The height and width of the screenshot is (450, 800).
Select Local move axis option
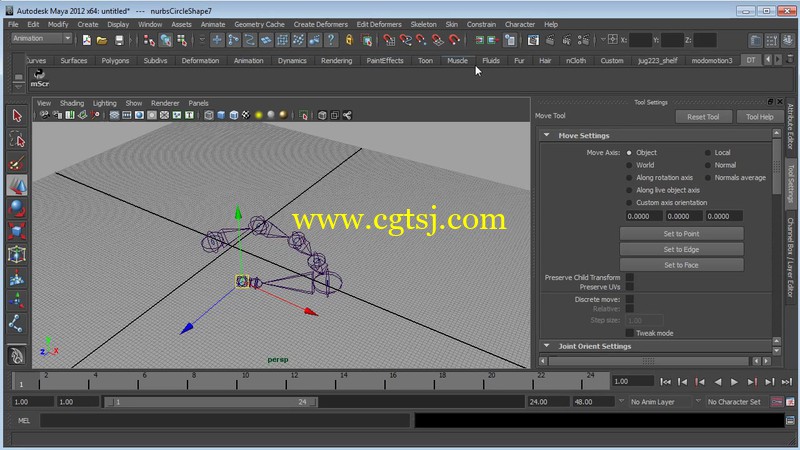pyautogui.click(x=708, y=153)
